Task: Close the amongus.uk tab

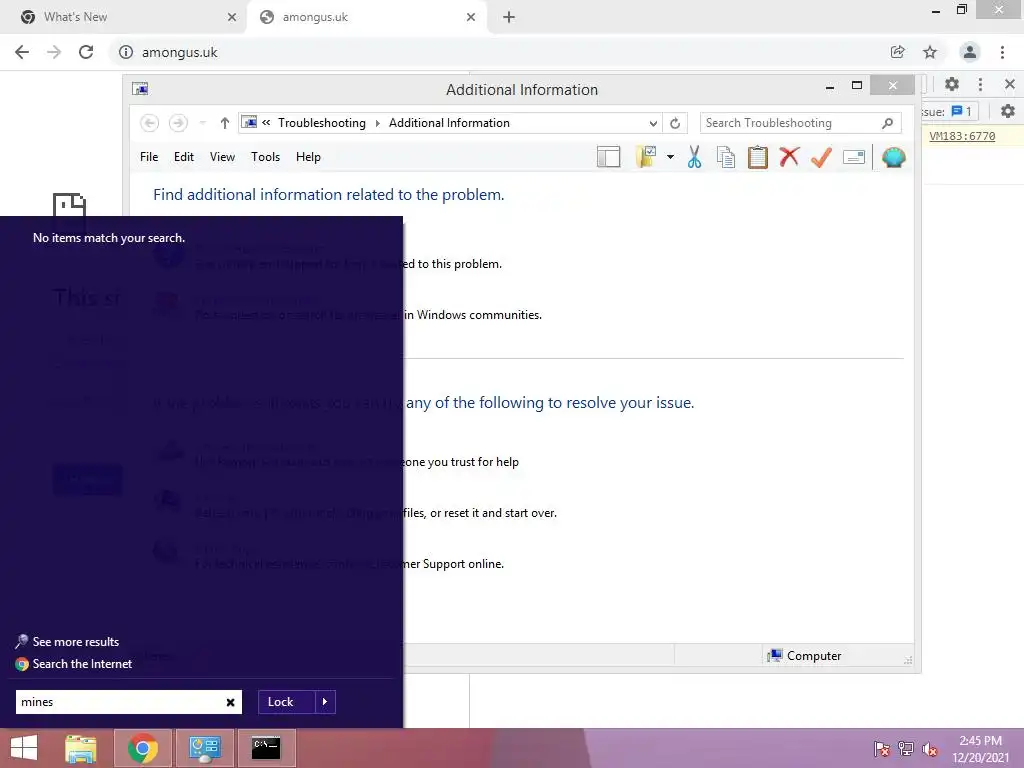Action: 471,17
